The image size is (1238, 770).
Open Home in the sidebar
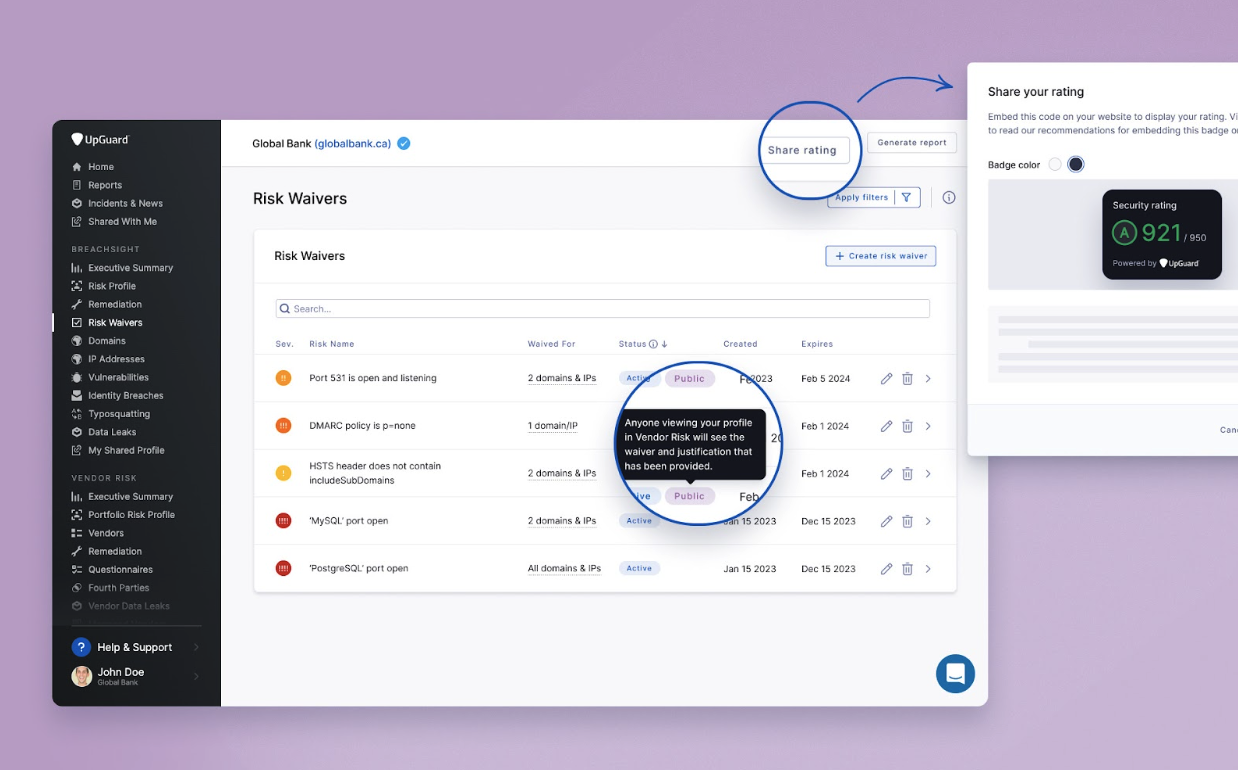tap(101, 167)
